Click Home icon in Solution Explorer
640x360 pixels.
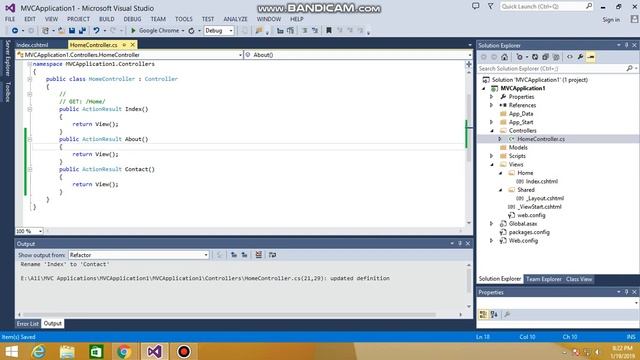504,57
